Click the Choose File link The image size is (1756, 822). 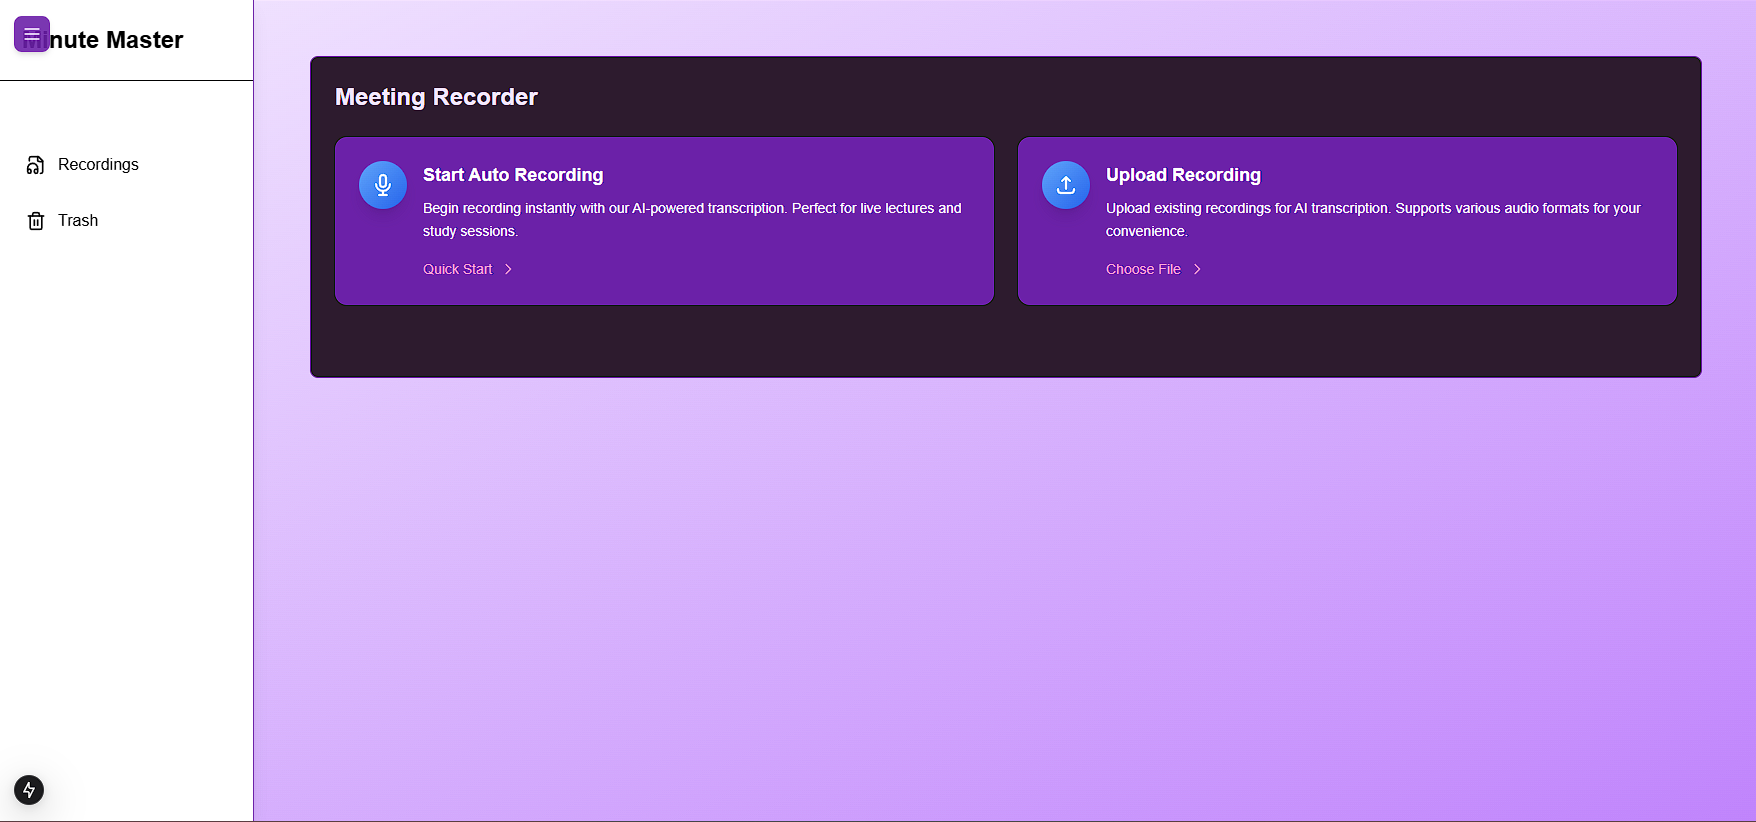[x=1143, y=269]
